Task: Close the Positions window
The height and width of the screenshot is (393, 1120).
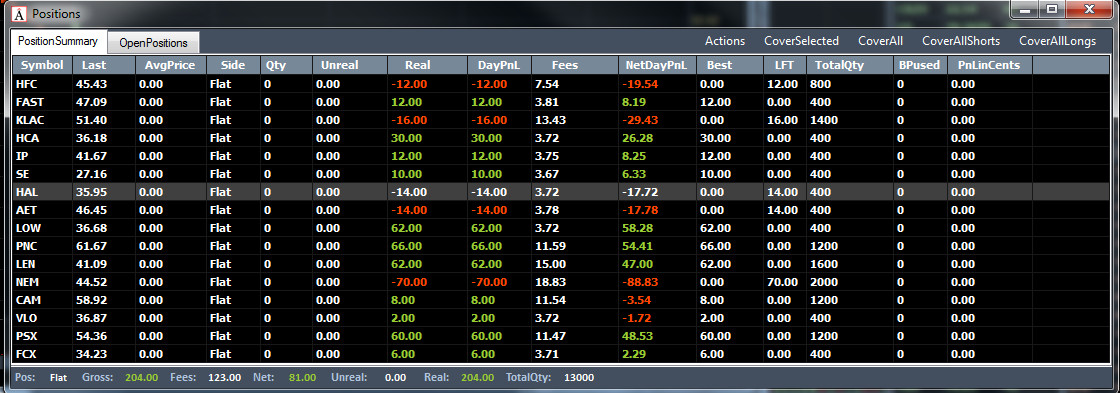Action: click(1089, 10)
